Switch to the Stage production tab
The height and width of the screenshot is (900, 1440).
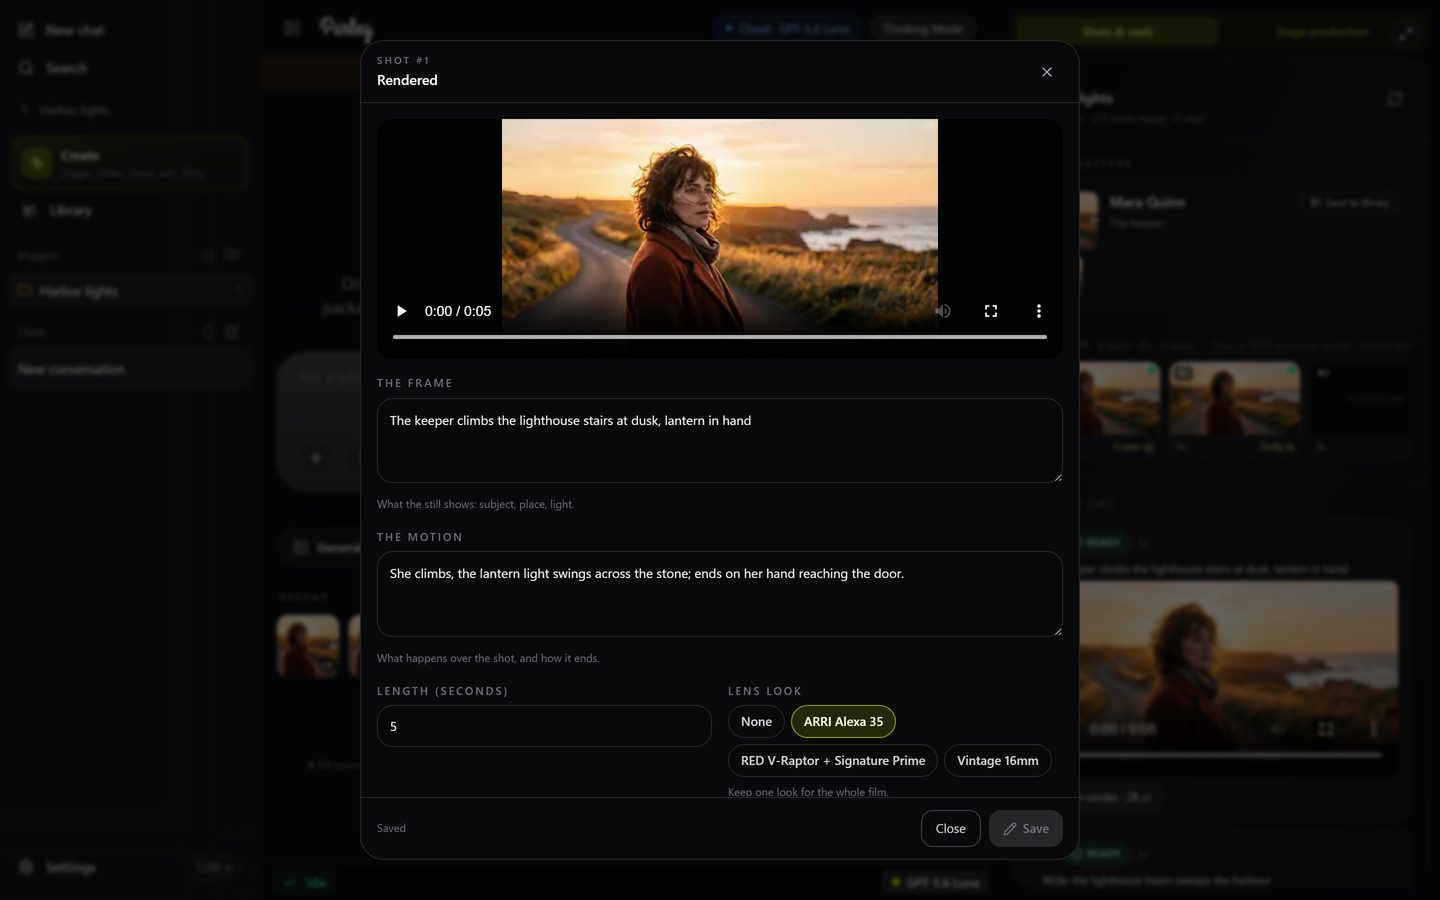(x=1322, y=32)
